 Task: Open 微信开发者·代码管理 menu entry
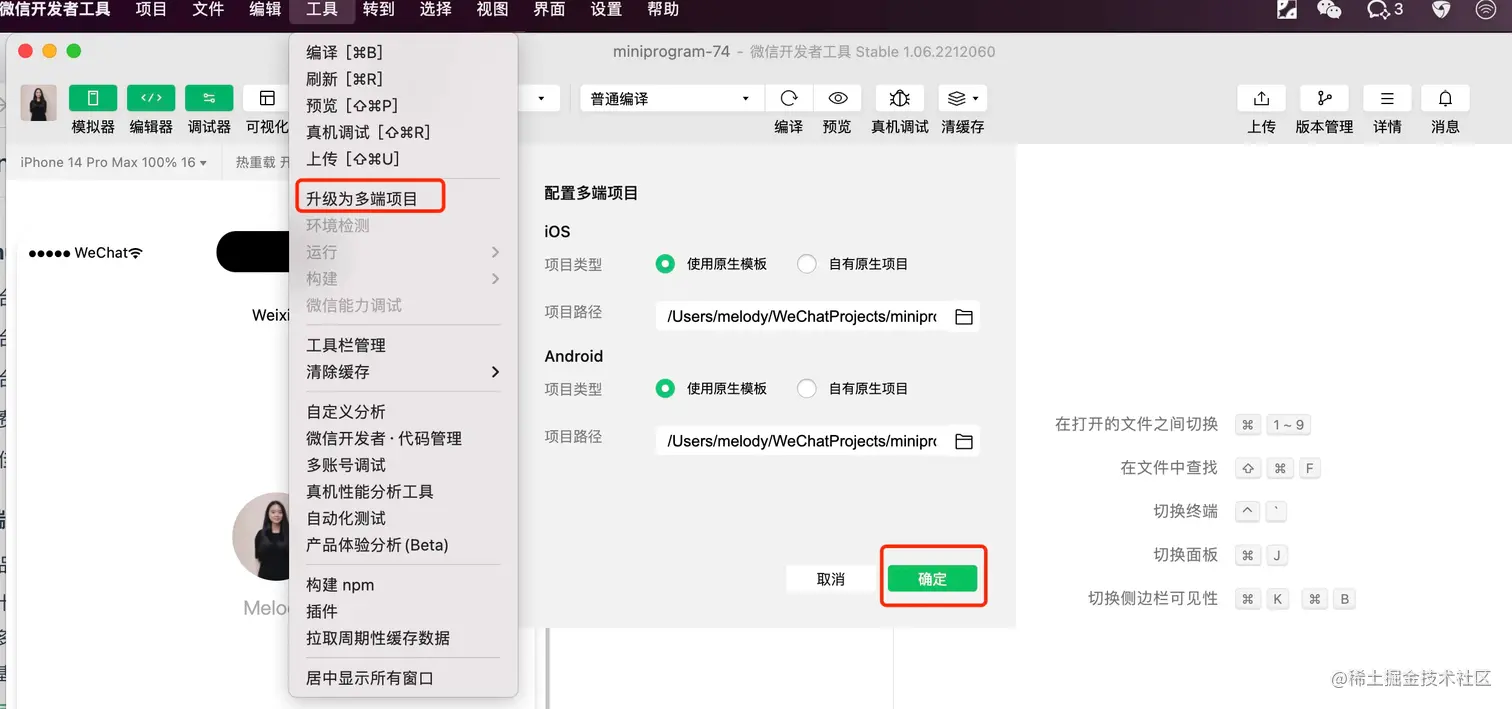[403, 438]
